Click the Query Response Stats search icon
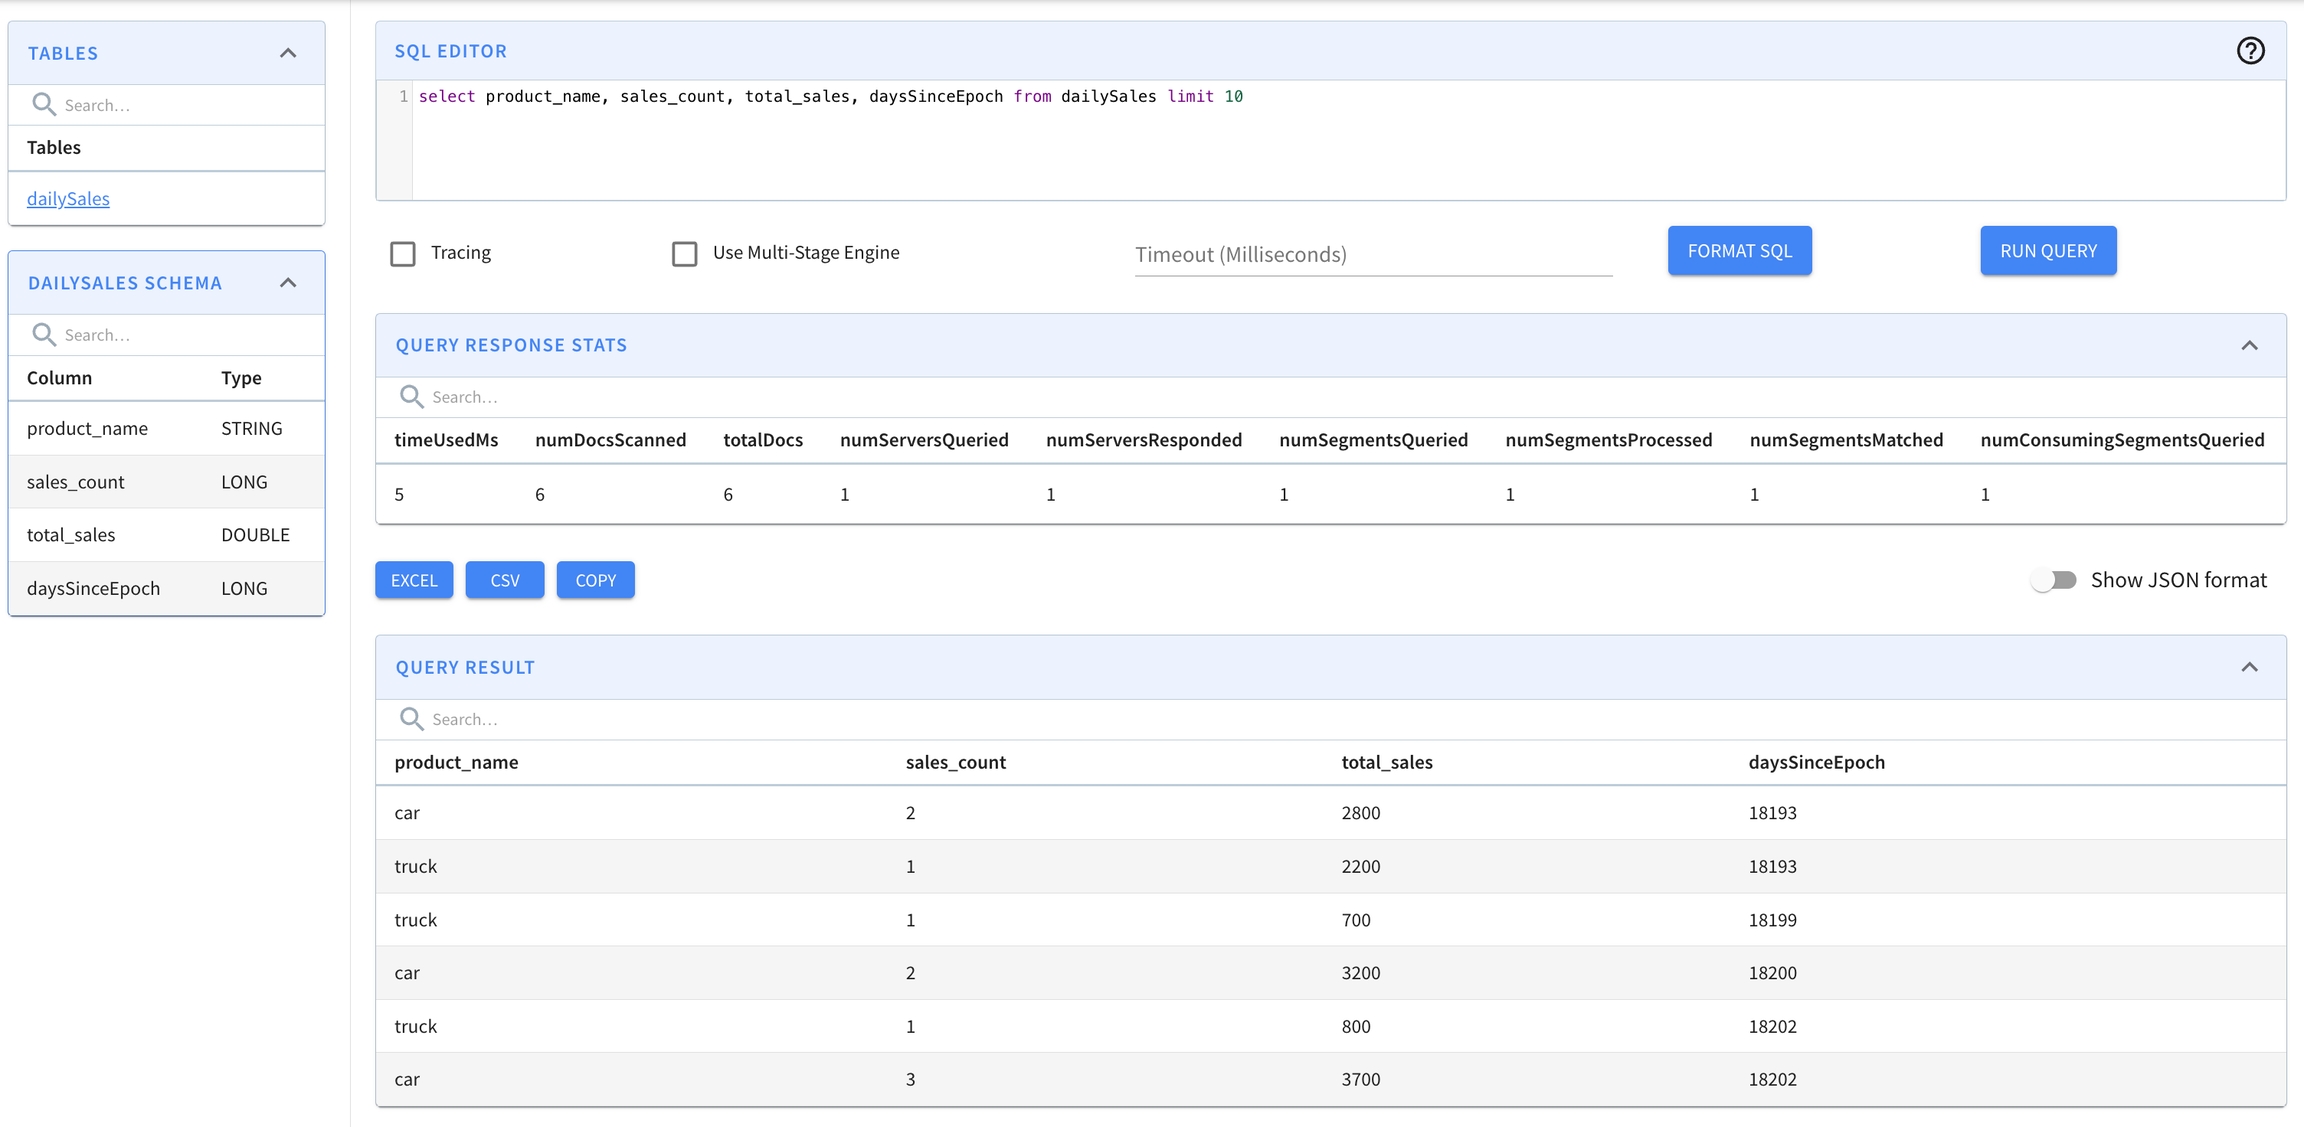The height and width of the screenshot is (1127, 2304). [x=411, y=396]
